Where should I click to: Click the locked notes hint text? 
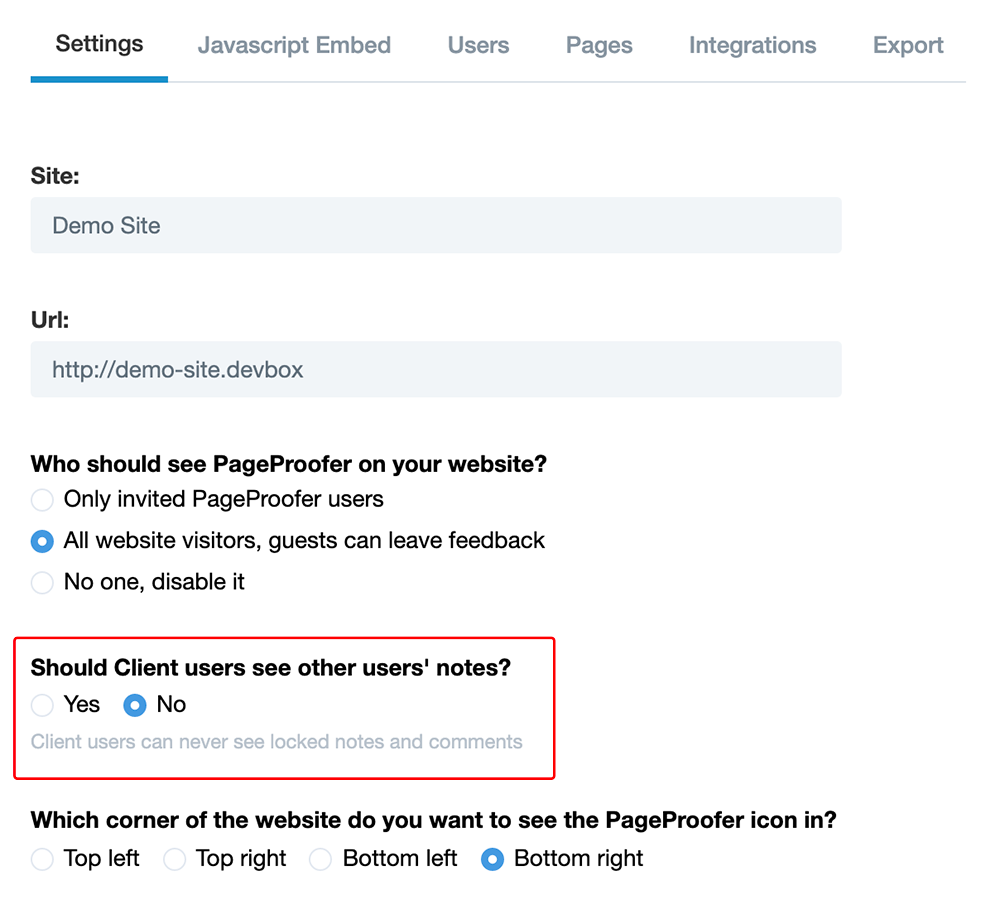276,742
